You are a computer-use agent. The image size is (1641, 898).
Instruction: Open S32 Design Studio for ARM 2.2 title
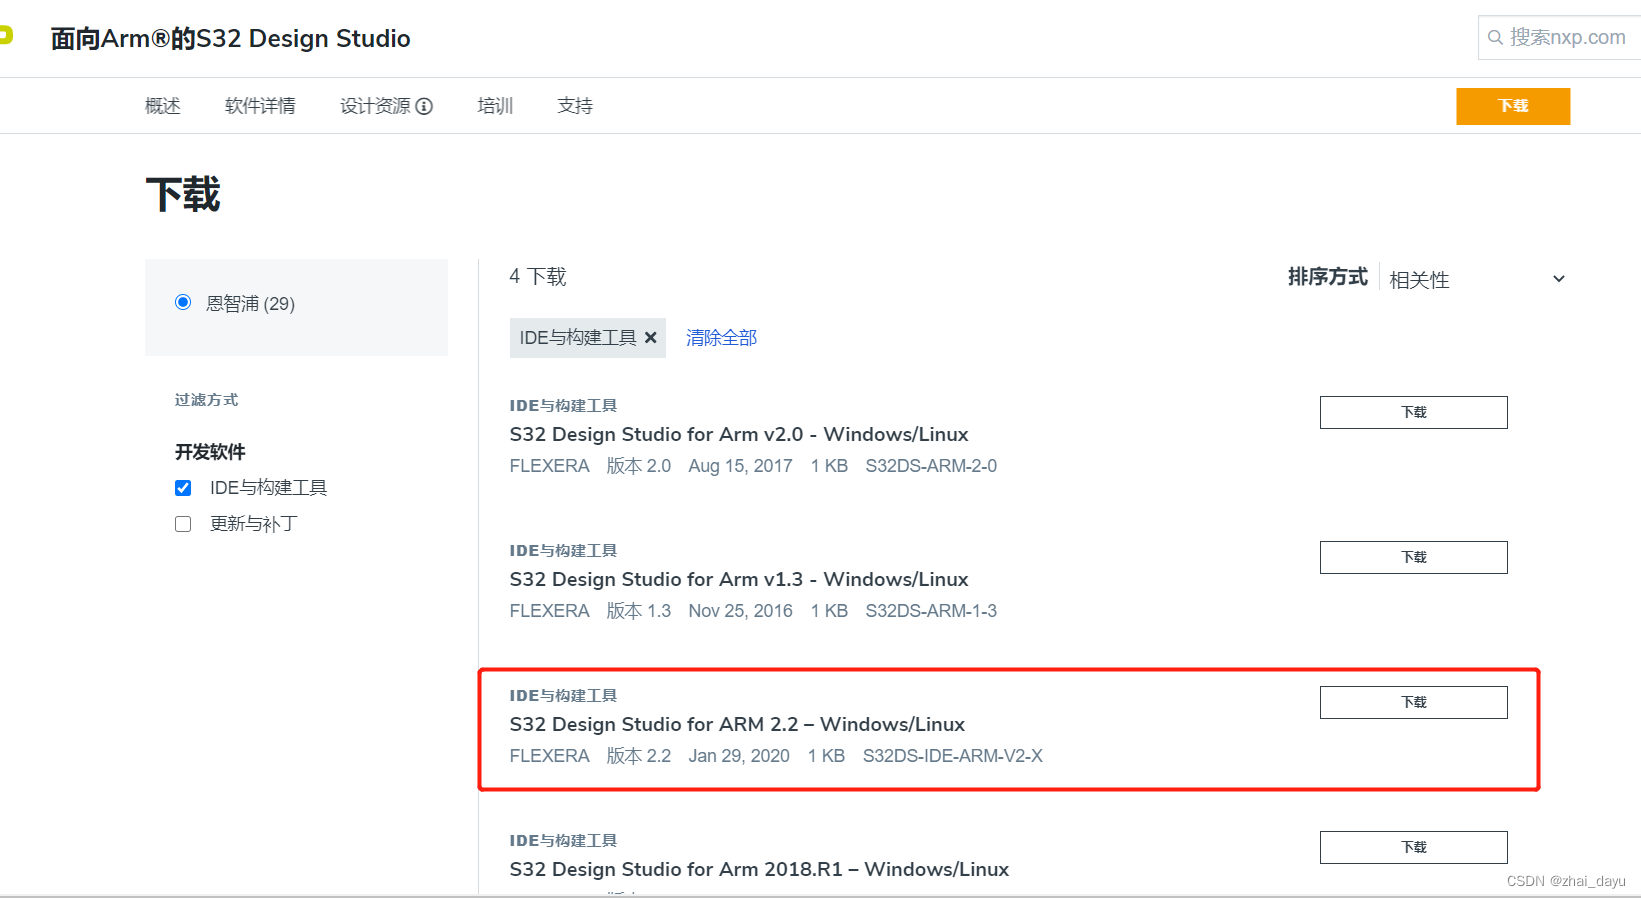(737, 724)
